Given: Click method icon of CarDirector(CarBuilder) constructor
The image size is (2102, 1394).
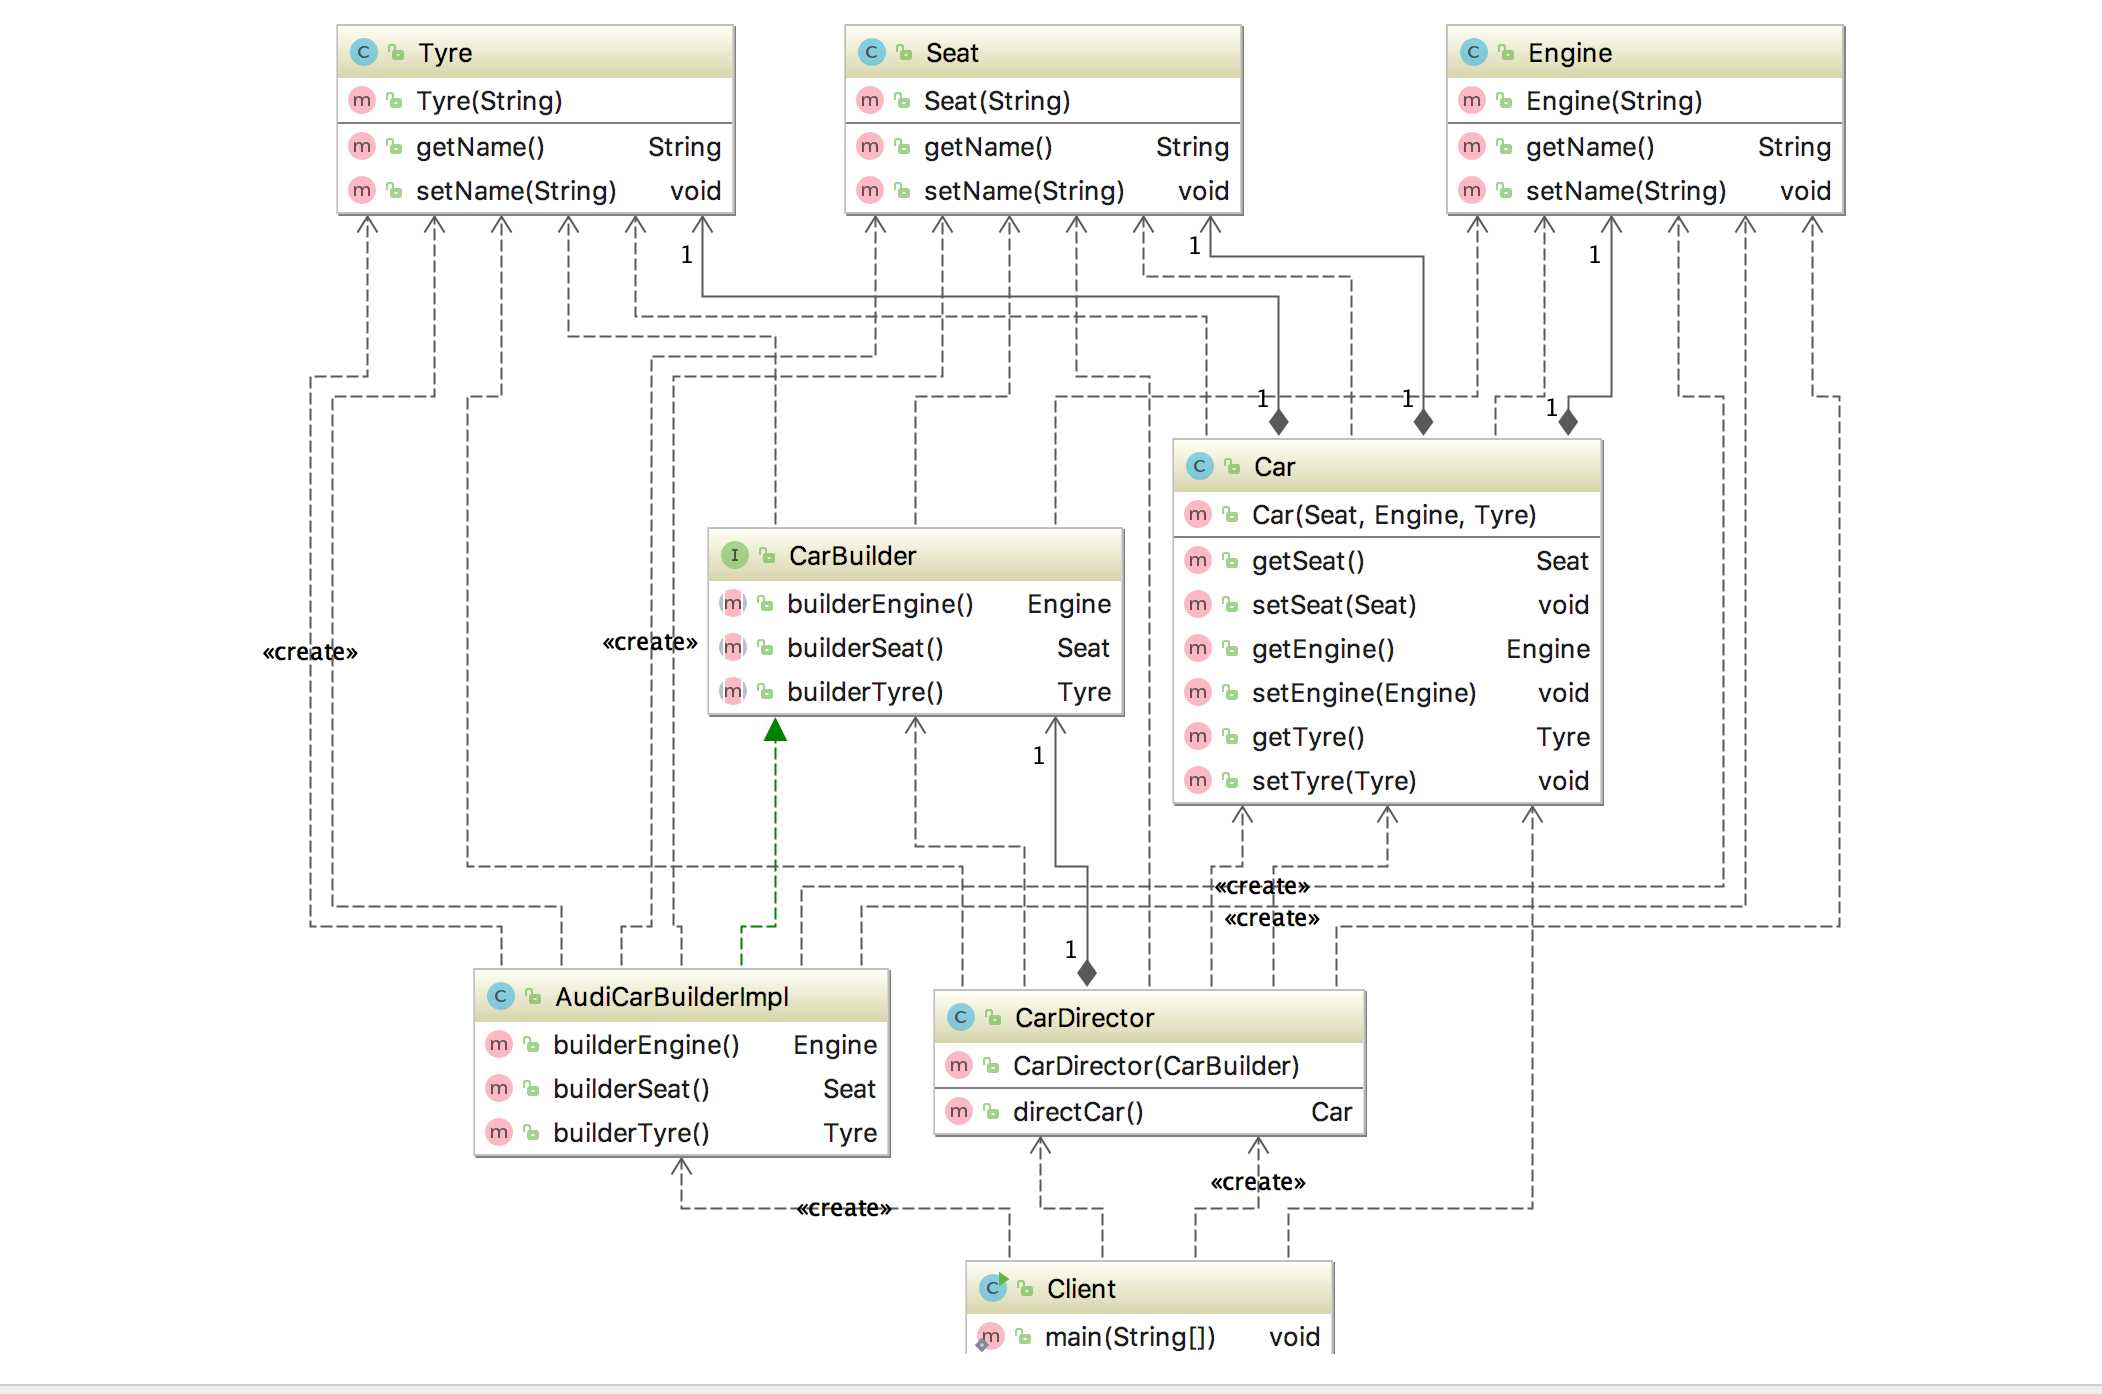Looking at the screenshot, I should click(959, 1065).
